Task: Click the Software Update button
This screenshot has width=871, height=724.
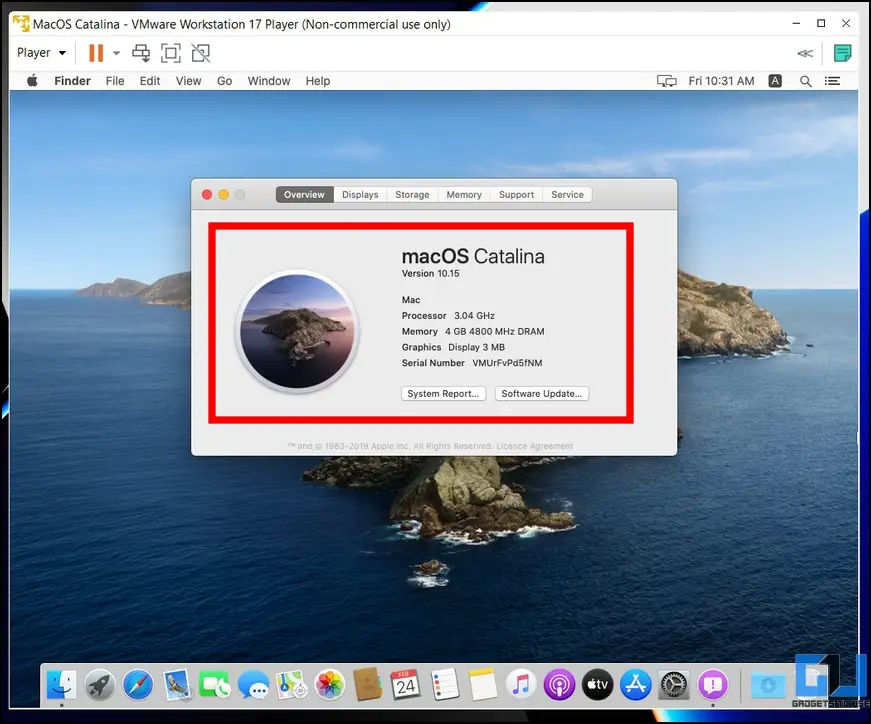Action: click(542, 394)
